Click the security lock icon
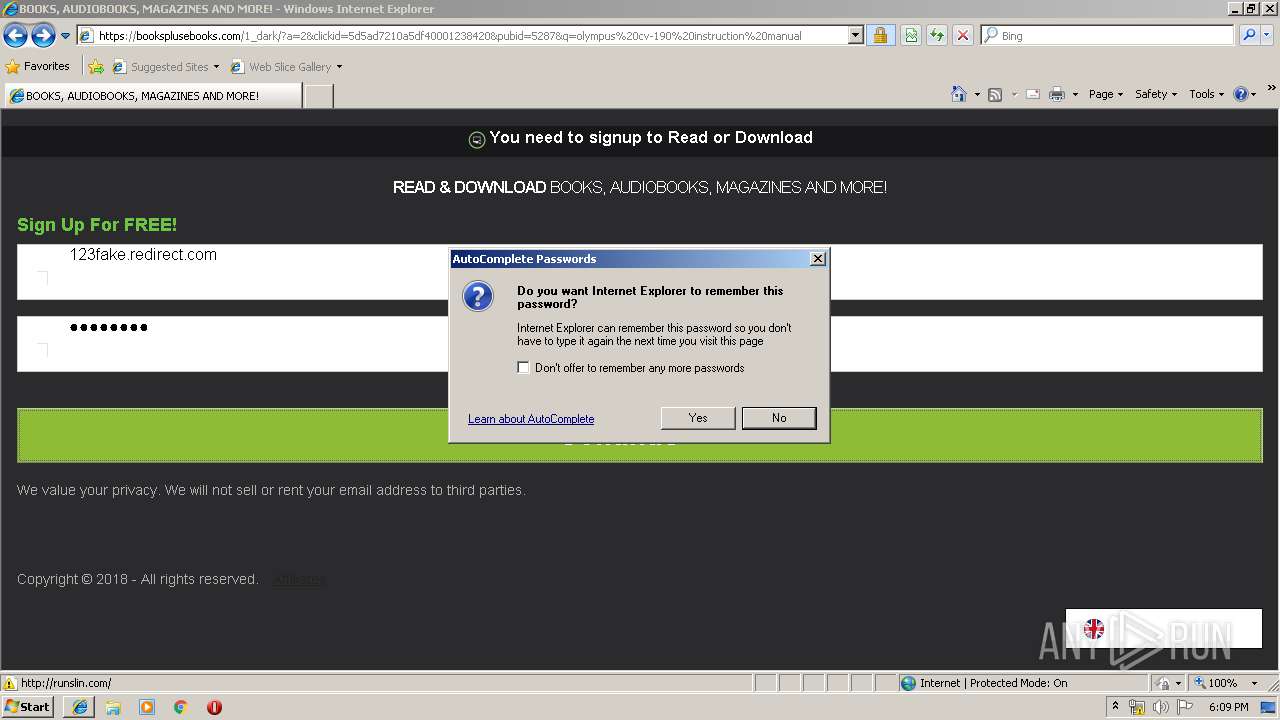The image size is (1280, 720). 880,36
